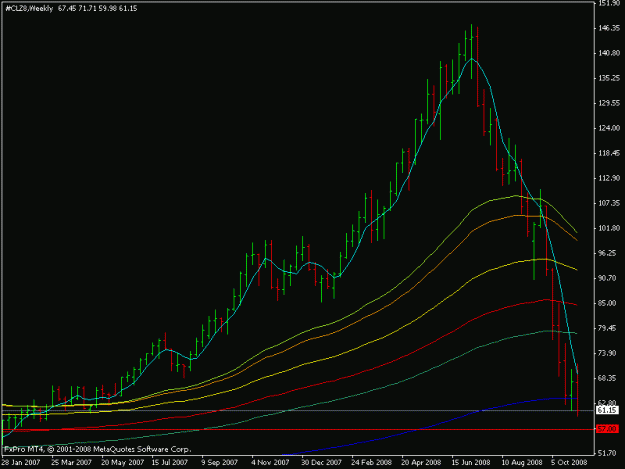This screenshot has height=469, width=625.
Task: Click the 73.90 price scale label
Action: point(607,353)
